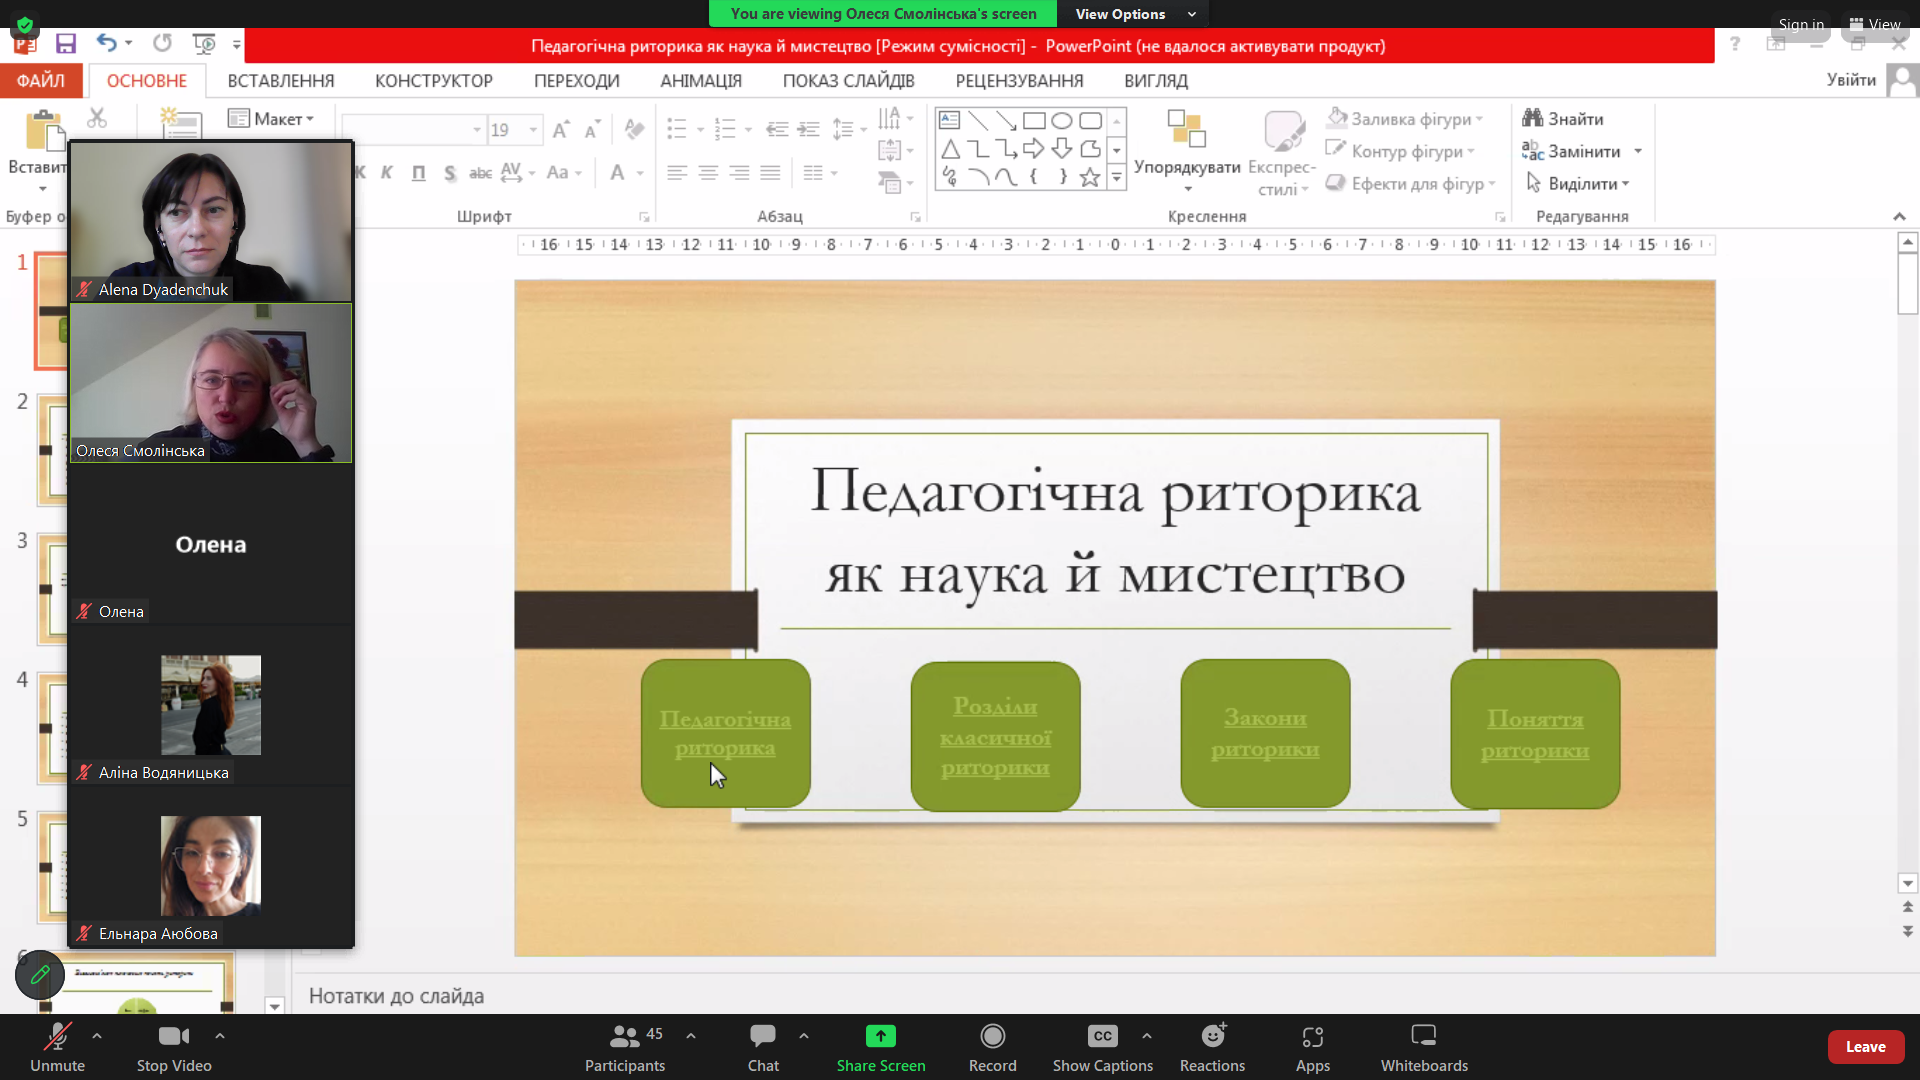Open the АНІМАЦІЯ ribbon tab
1920x1080 pixels.
(700, 81)
